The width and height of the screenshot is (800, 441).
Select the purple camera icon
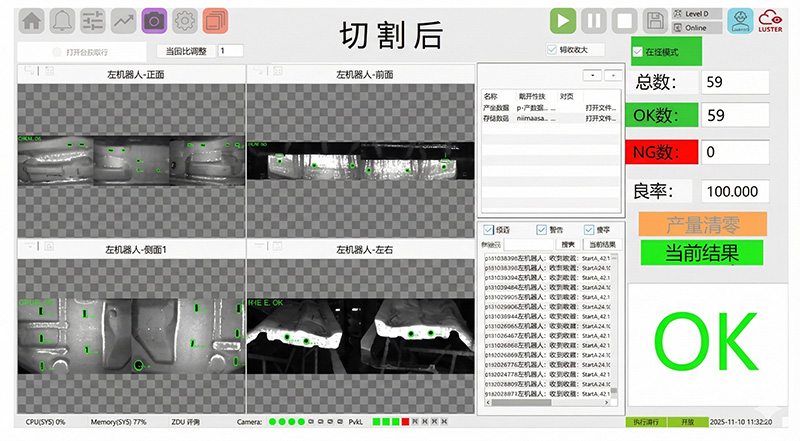pos(154,19)
